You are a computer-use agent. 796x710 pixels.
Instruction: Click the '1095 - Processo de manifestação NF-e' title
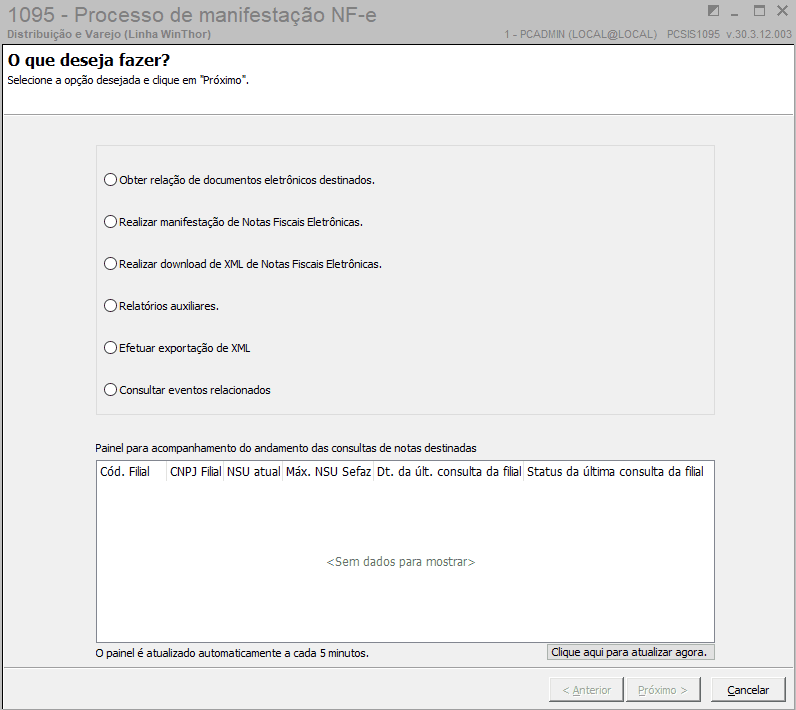tap(192, 15)
